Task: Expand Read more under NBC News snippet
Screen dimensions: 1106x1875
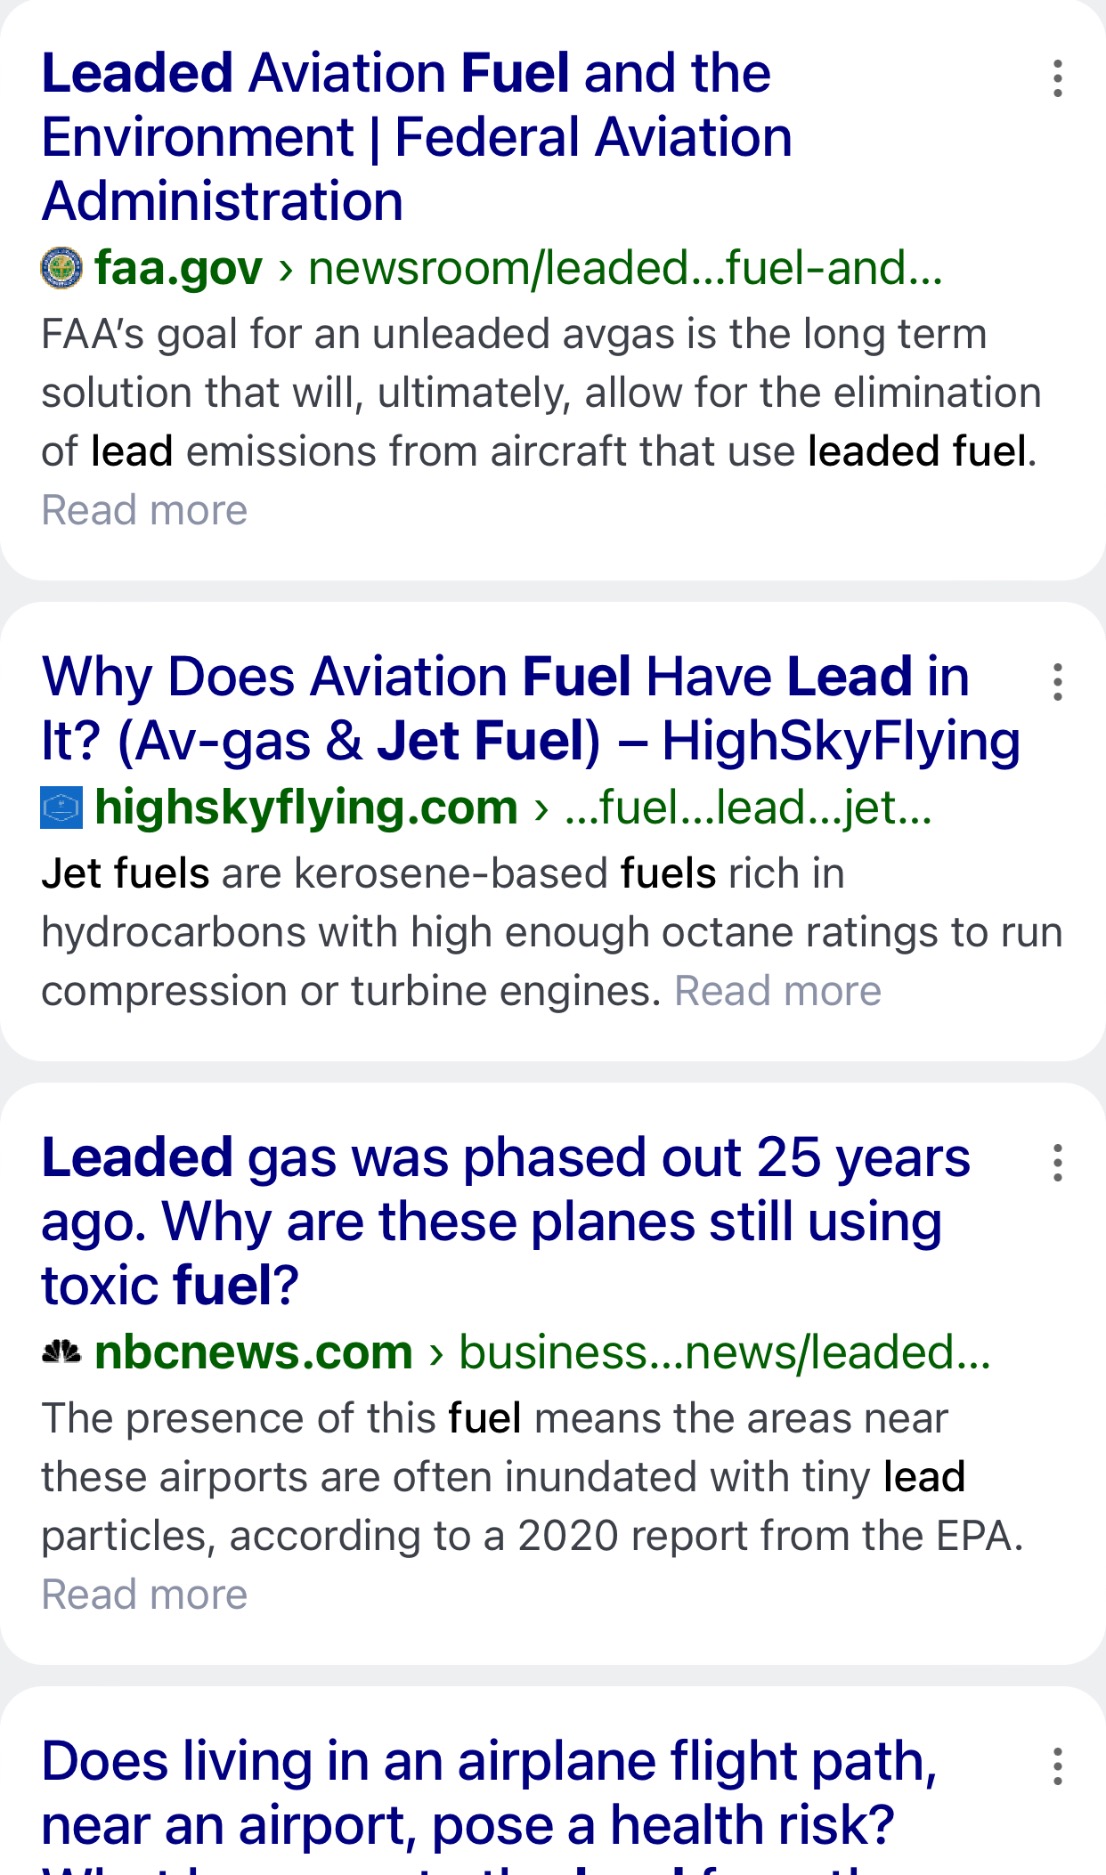Action: [144, 1595]
